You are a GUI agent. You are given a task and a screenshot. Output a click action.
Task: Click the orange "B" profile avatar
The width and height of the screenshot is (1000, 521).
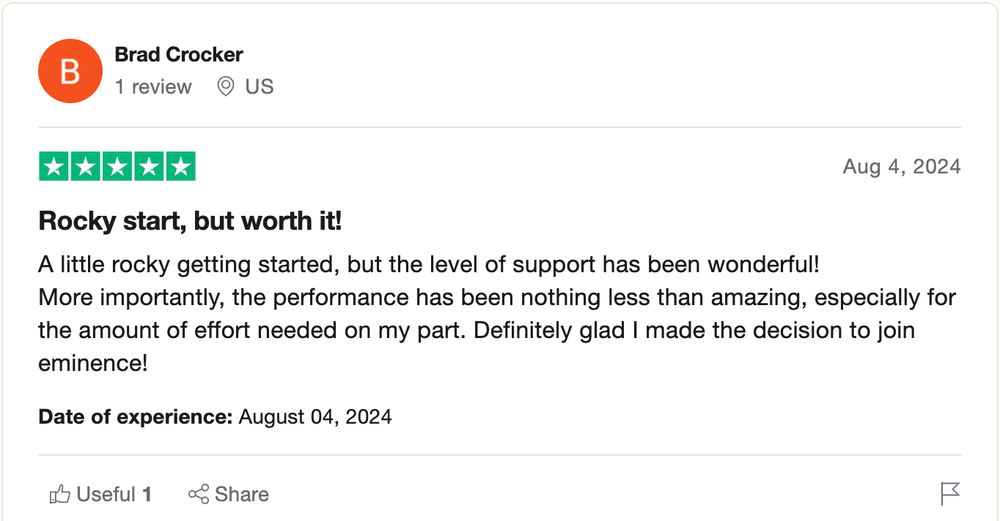tap(70, 71)
